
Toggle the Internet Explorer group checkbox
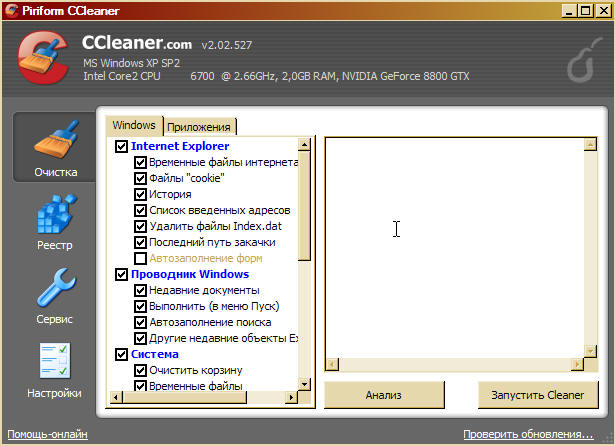pyautogui.click(x=121, y=146)
